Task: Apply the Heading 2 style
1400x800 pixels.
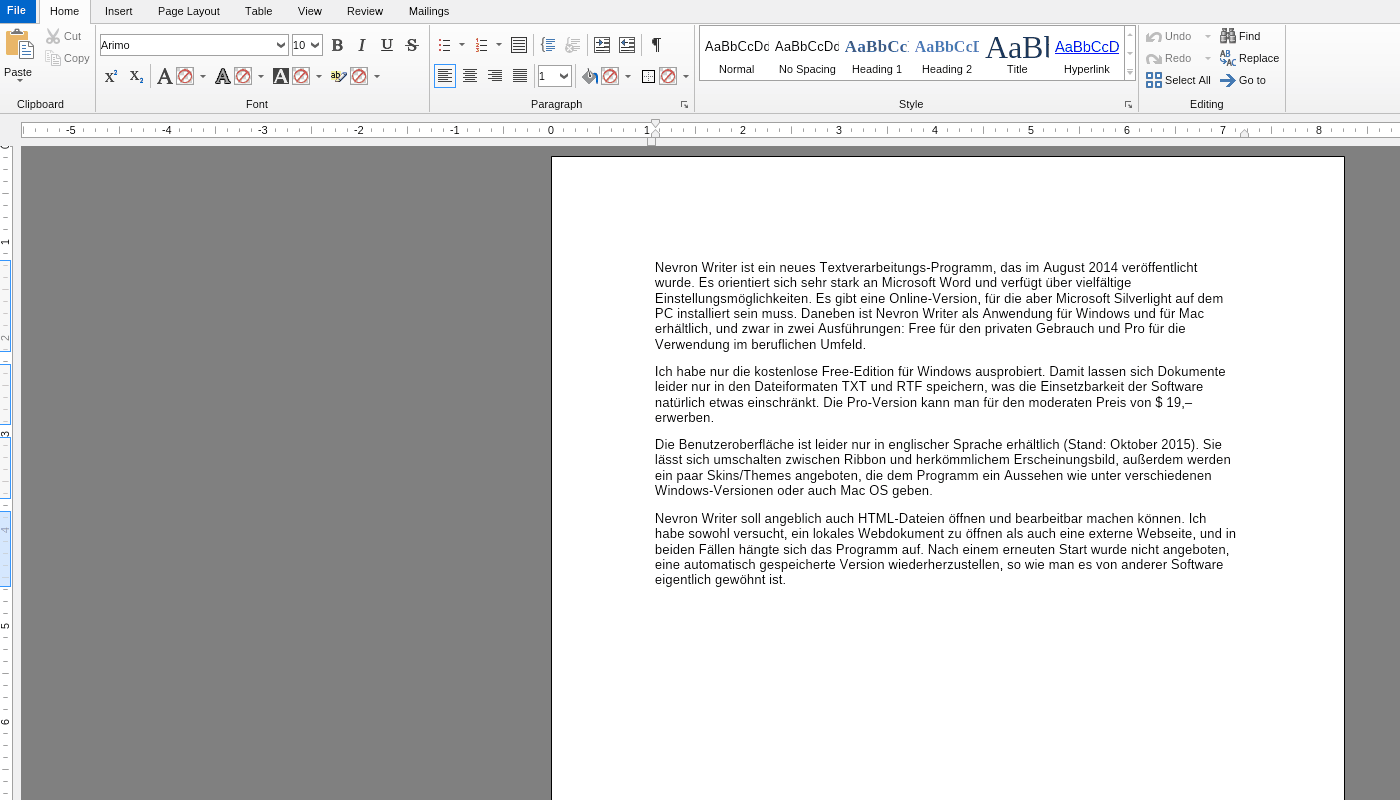Action: (947, 53)
